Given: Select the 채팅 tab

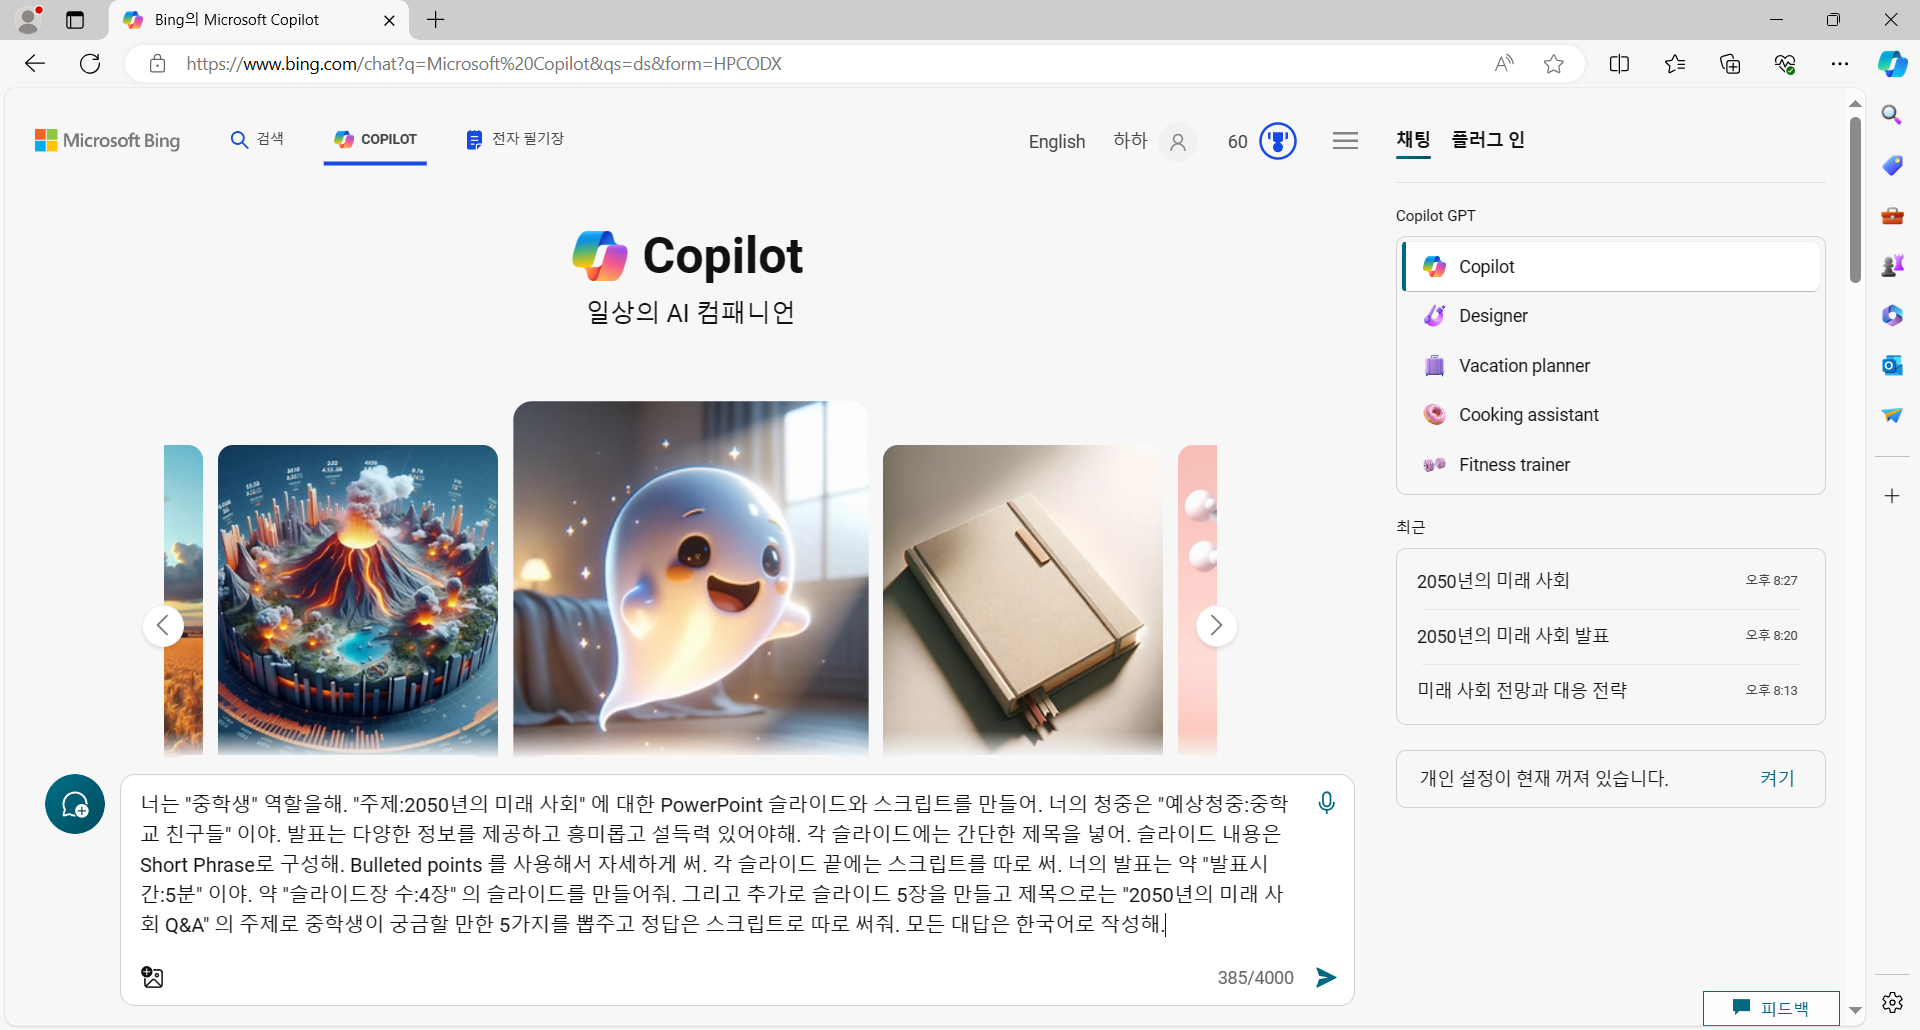Looking at the screenshot, I should pos(1413,140).
